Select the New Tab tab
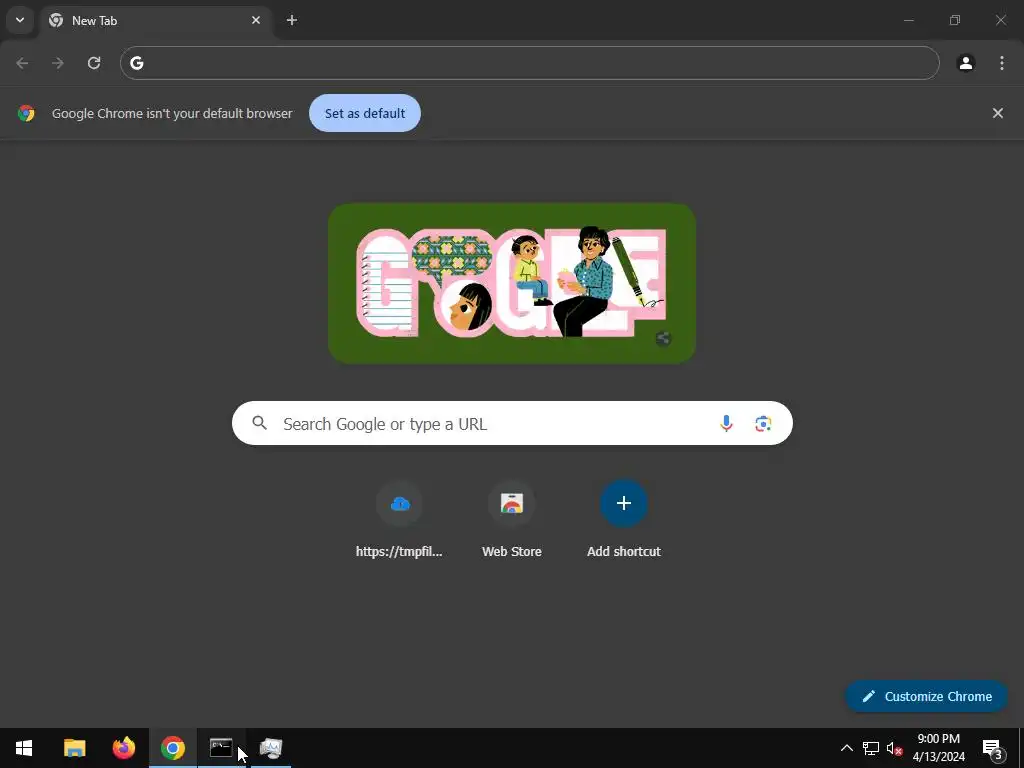The height and width of the screenshot is (768, 1024). 155,20
